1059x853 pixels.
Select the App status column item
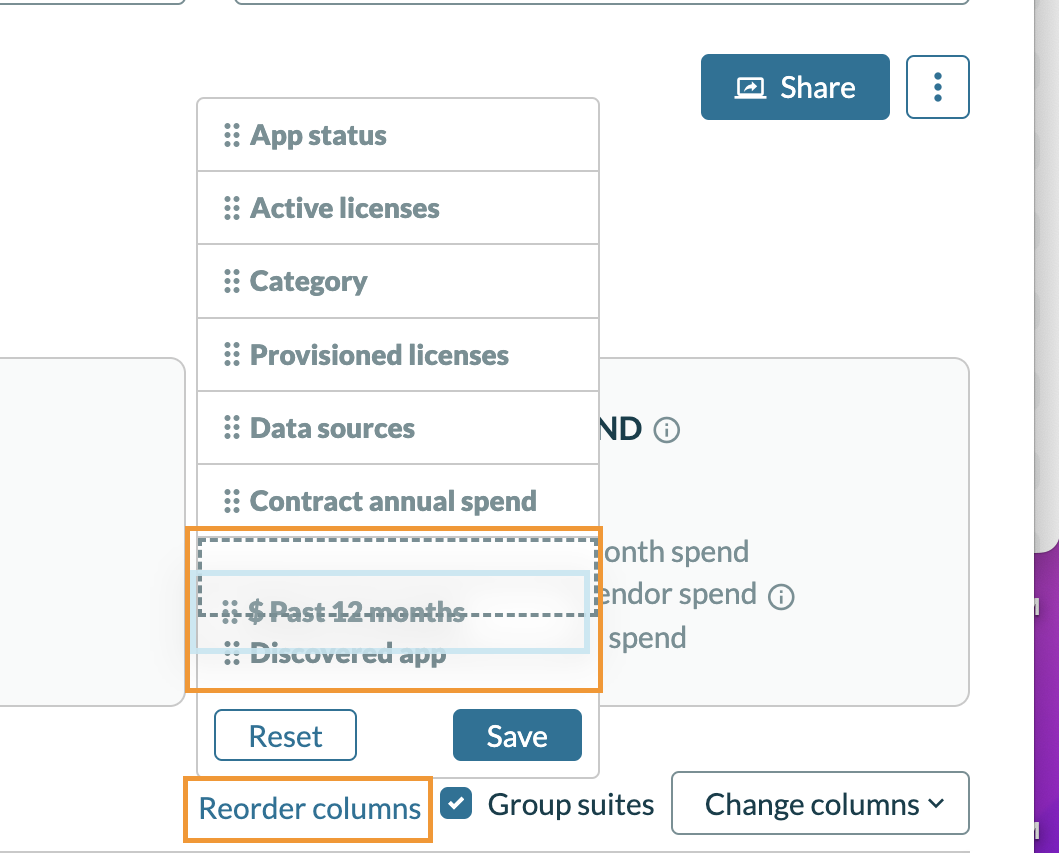pyautogui.click(x=318, y=135)
